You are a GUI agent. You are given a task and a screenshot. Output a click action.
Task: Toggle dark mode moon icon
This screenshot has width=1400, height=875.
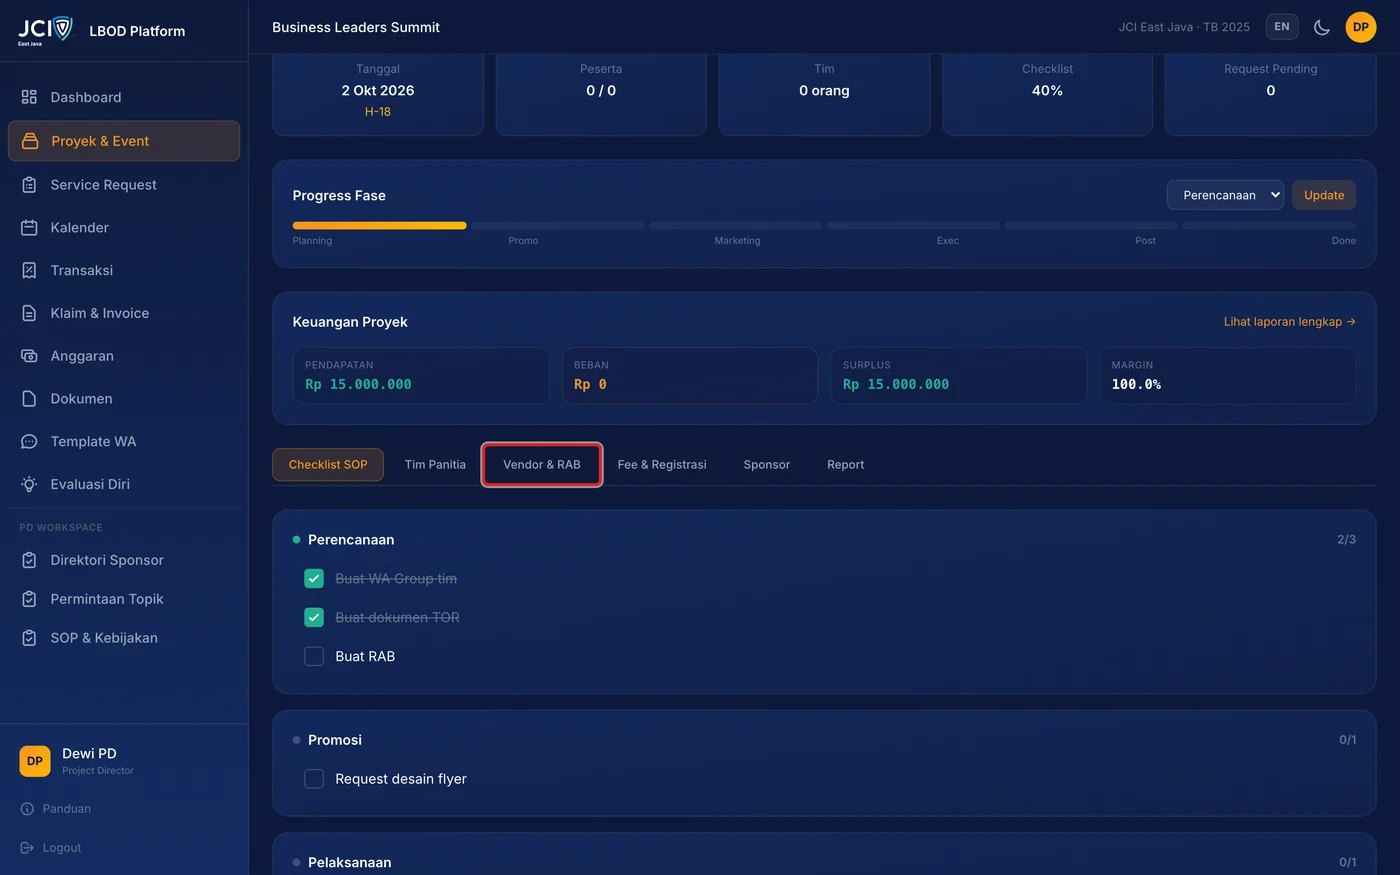(1322, 27)
